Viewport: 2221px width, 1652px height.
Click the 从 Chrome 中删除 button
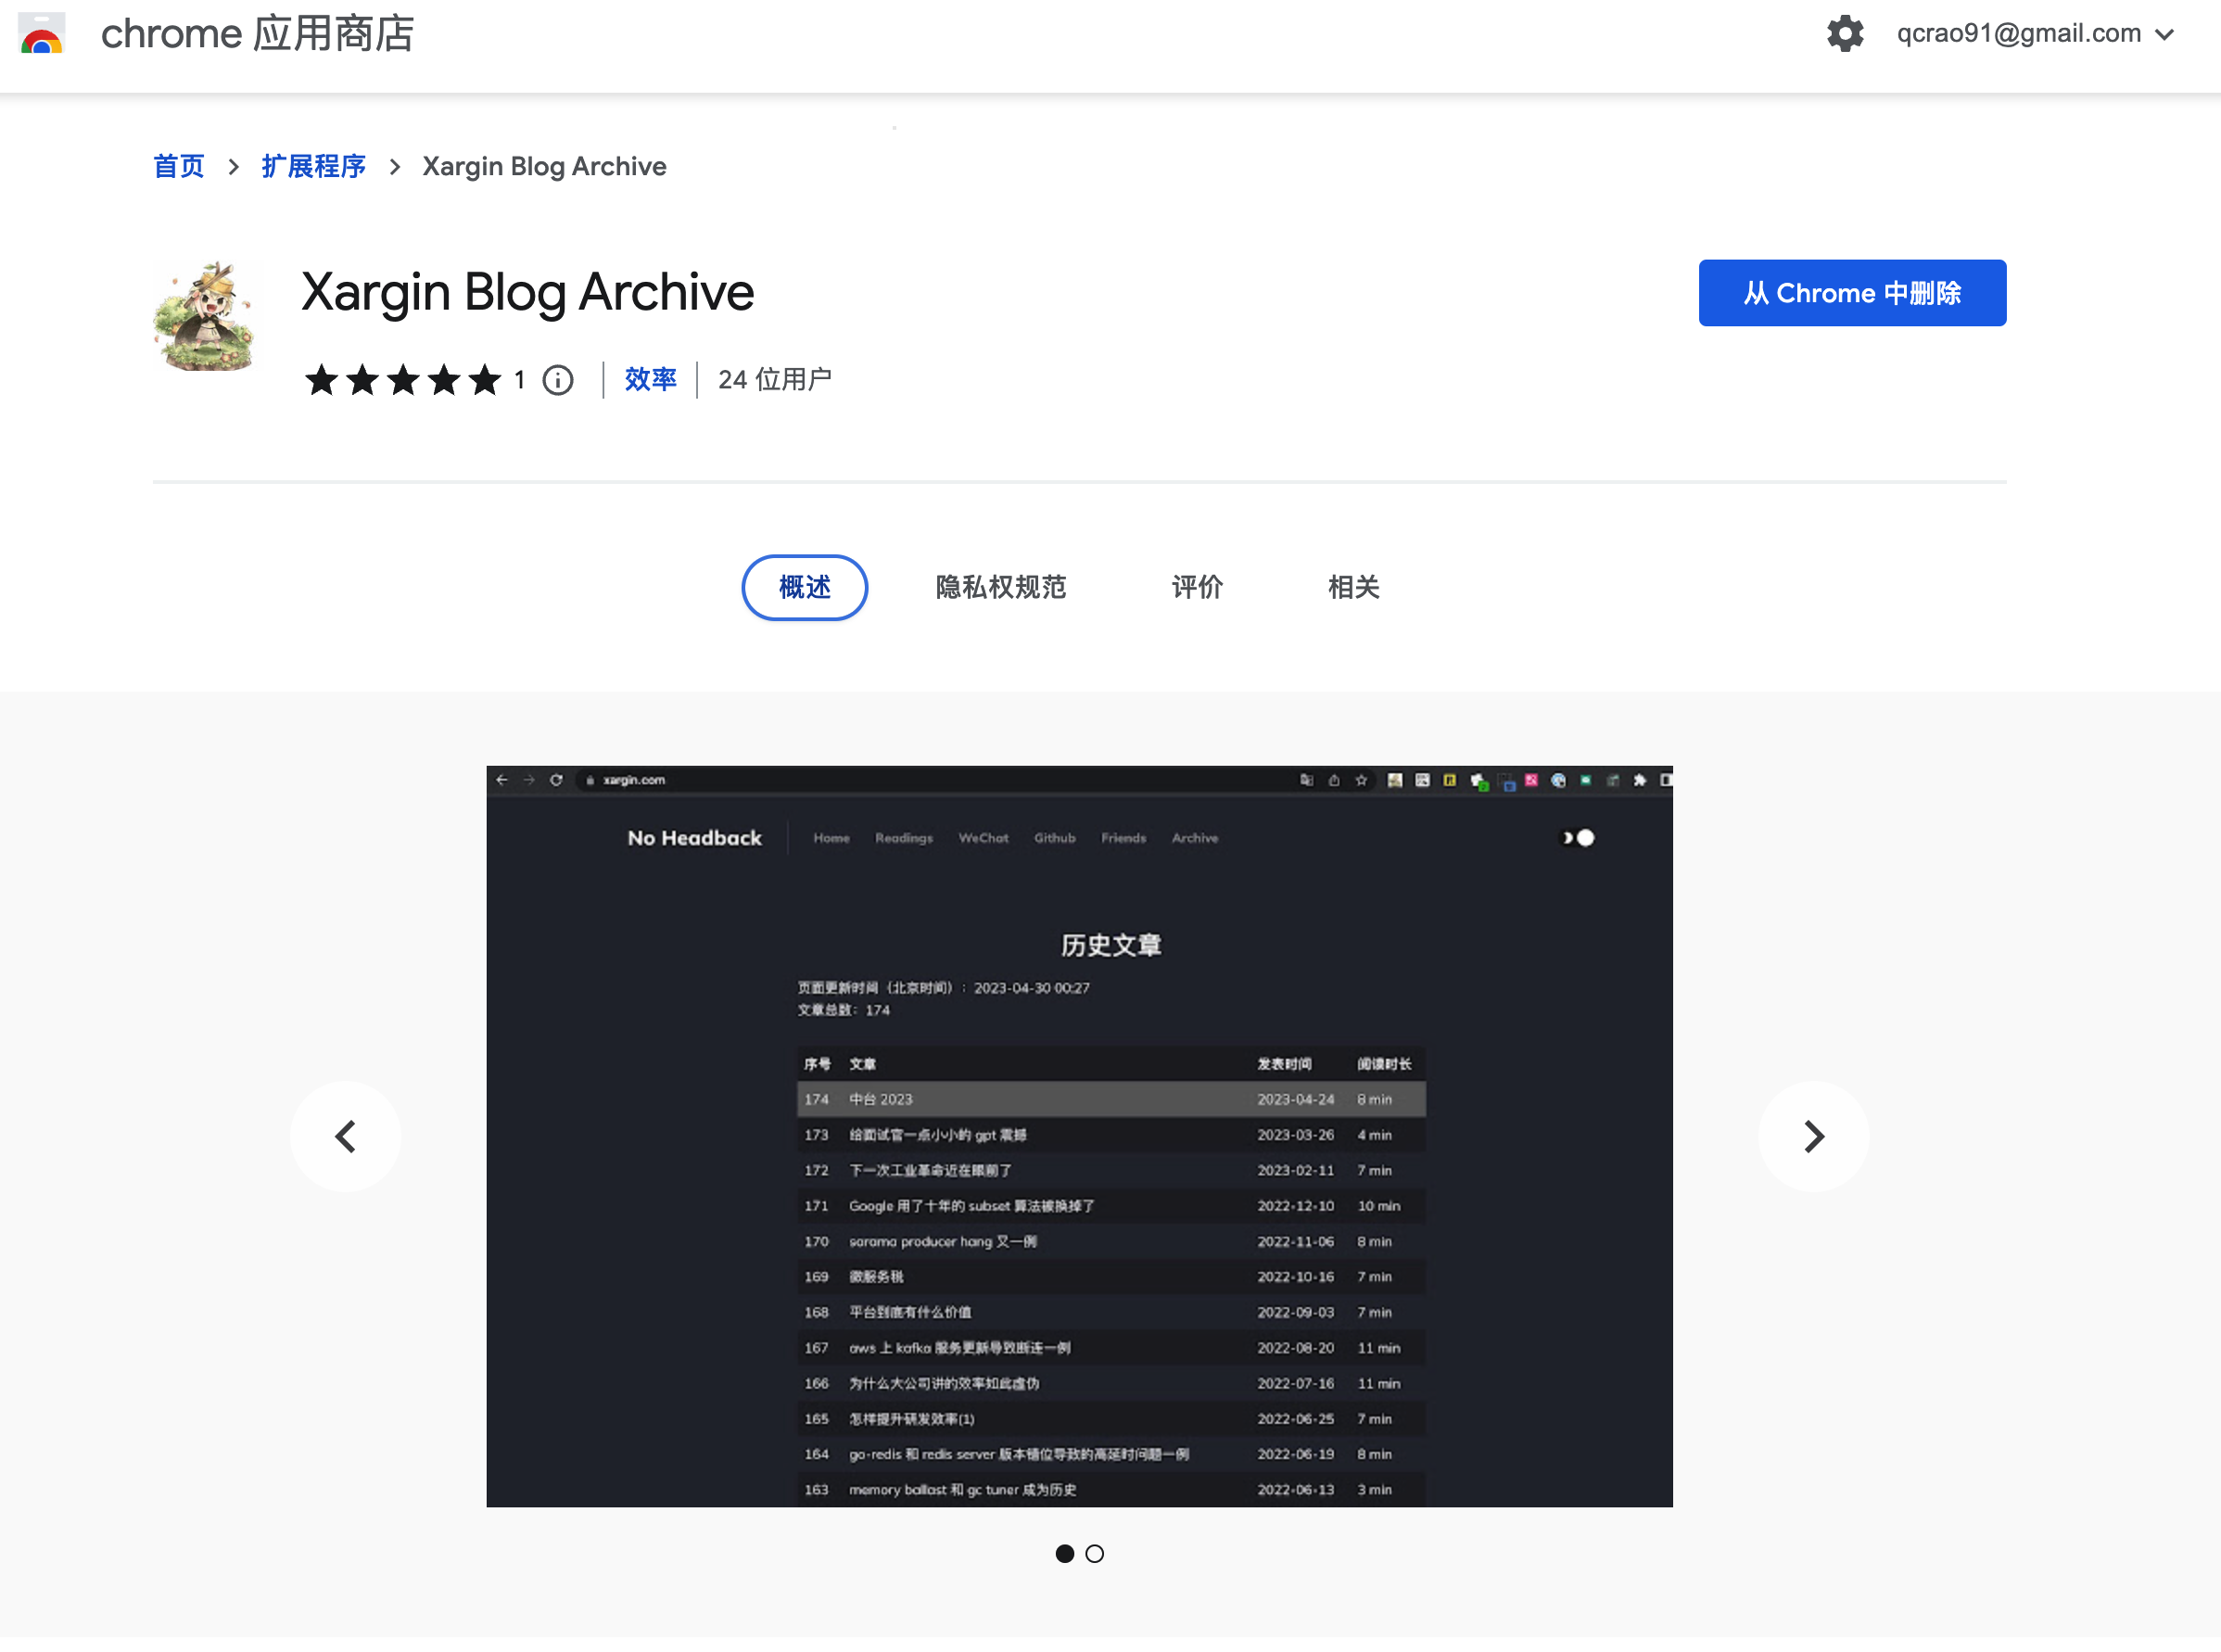(x=1851, y=293)
